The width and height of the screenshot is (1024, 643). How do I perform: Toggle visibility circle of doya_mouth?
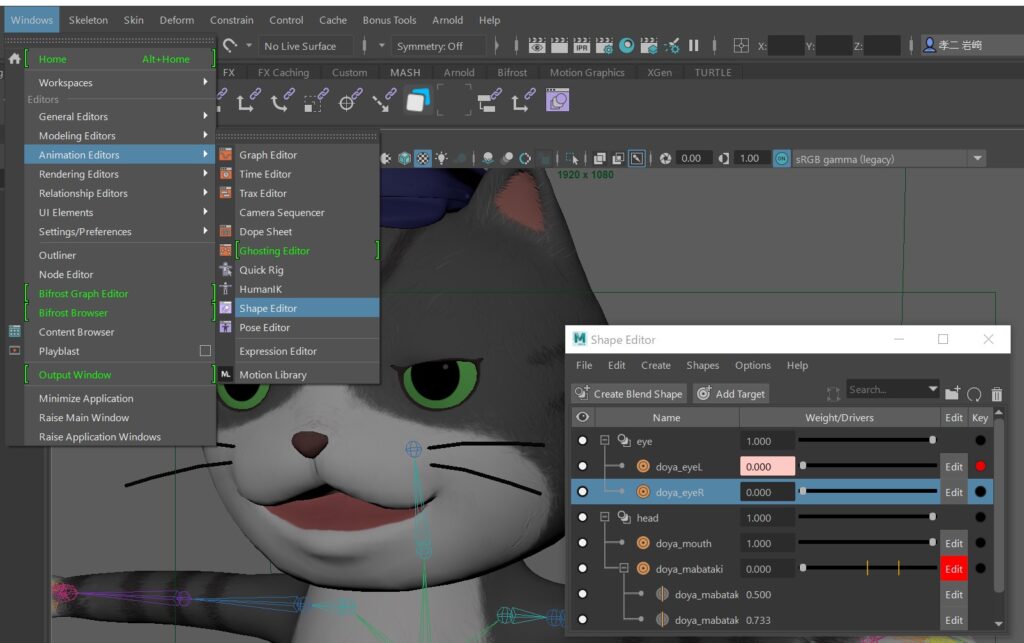tap(583, 542)
